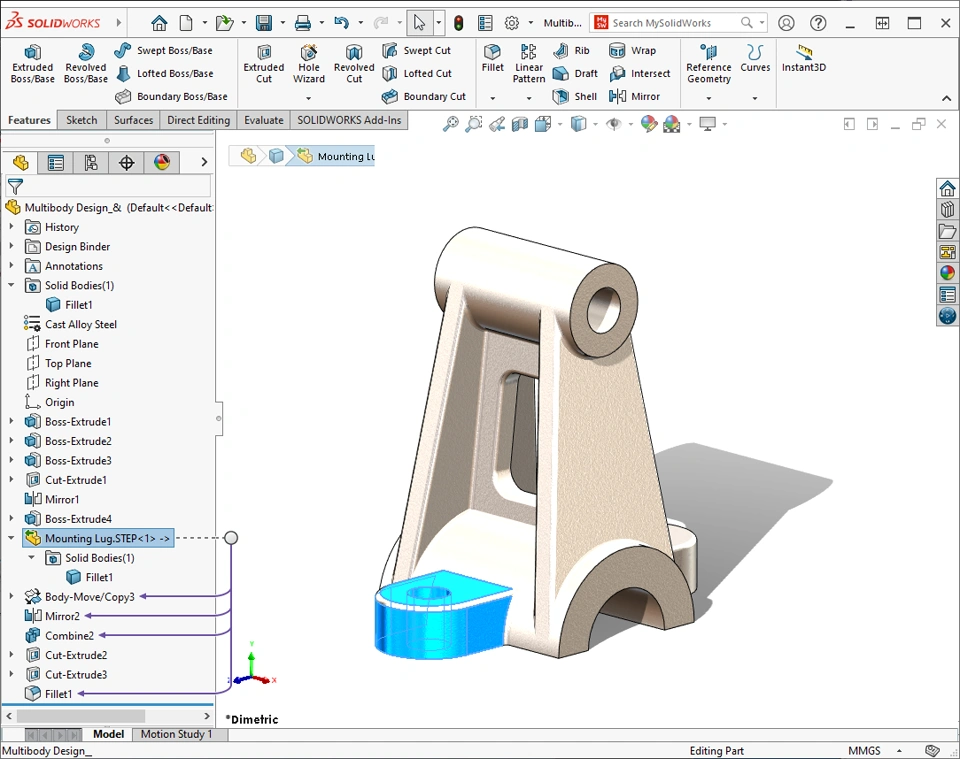Open the Options gear icon
This screenshot has width=960, height=759.
point(511,23)
